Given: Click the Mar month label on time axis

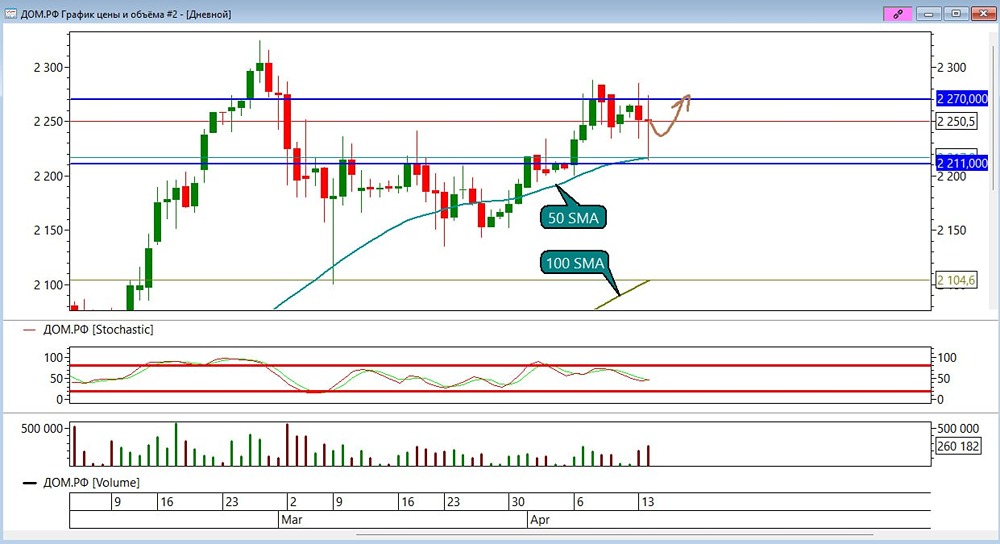Looking at the screenshot, I should pyautogui.click(x=291, y=520).
